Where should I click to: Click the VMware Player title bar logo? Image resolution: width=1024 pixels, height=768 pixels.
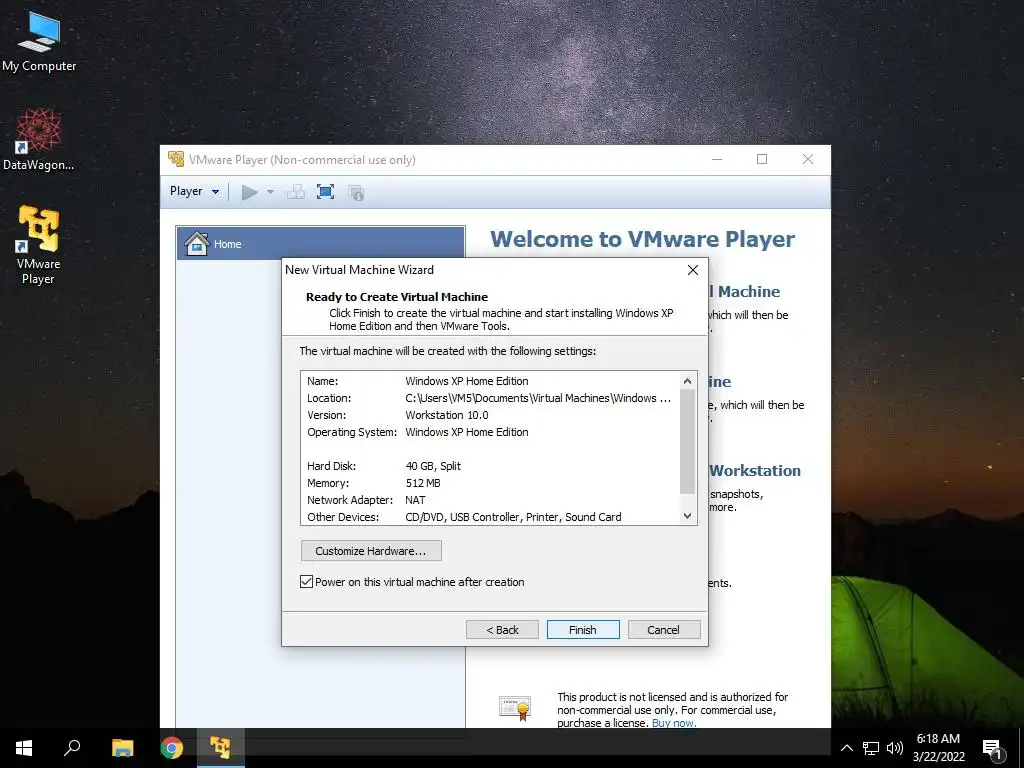pos(176,159)
